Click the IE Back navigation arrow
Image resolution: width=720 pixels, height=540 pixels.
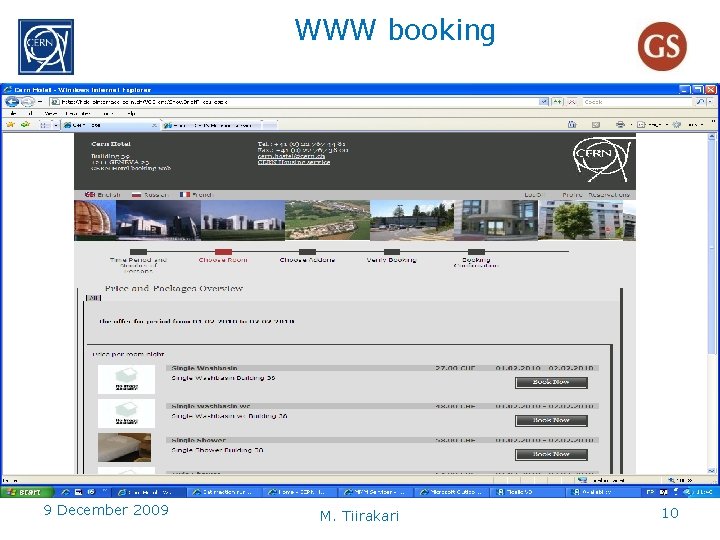[12, 102]
